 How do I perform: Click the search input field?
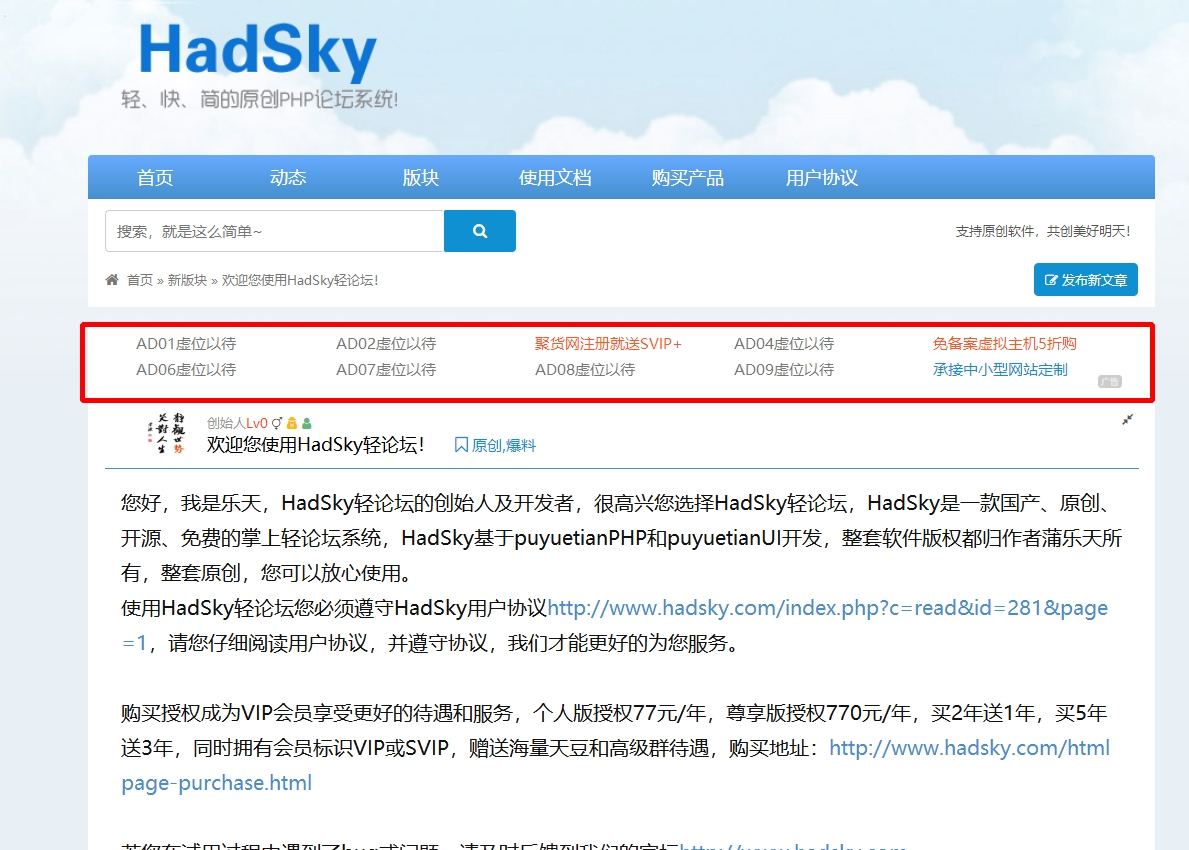pyautogui.click(x=275, y=231)
